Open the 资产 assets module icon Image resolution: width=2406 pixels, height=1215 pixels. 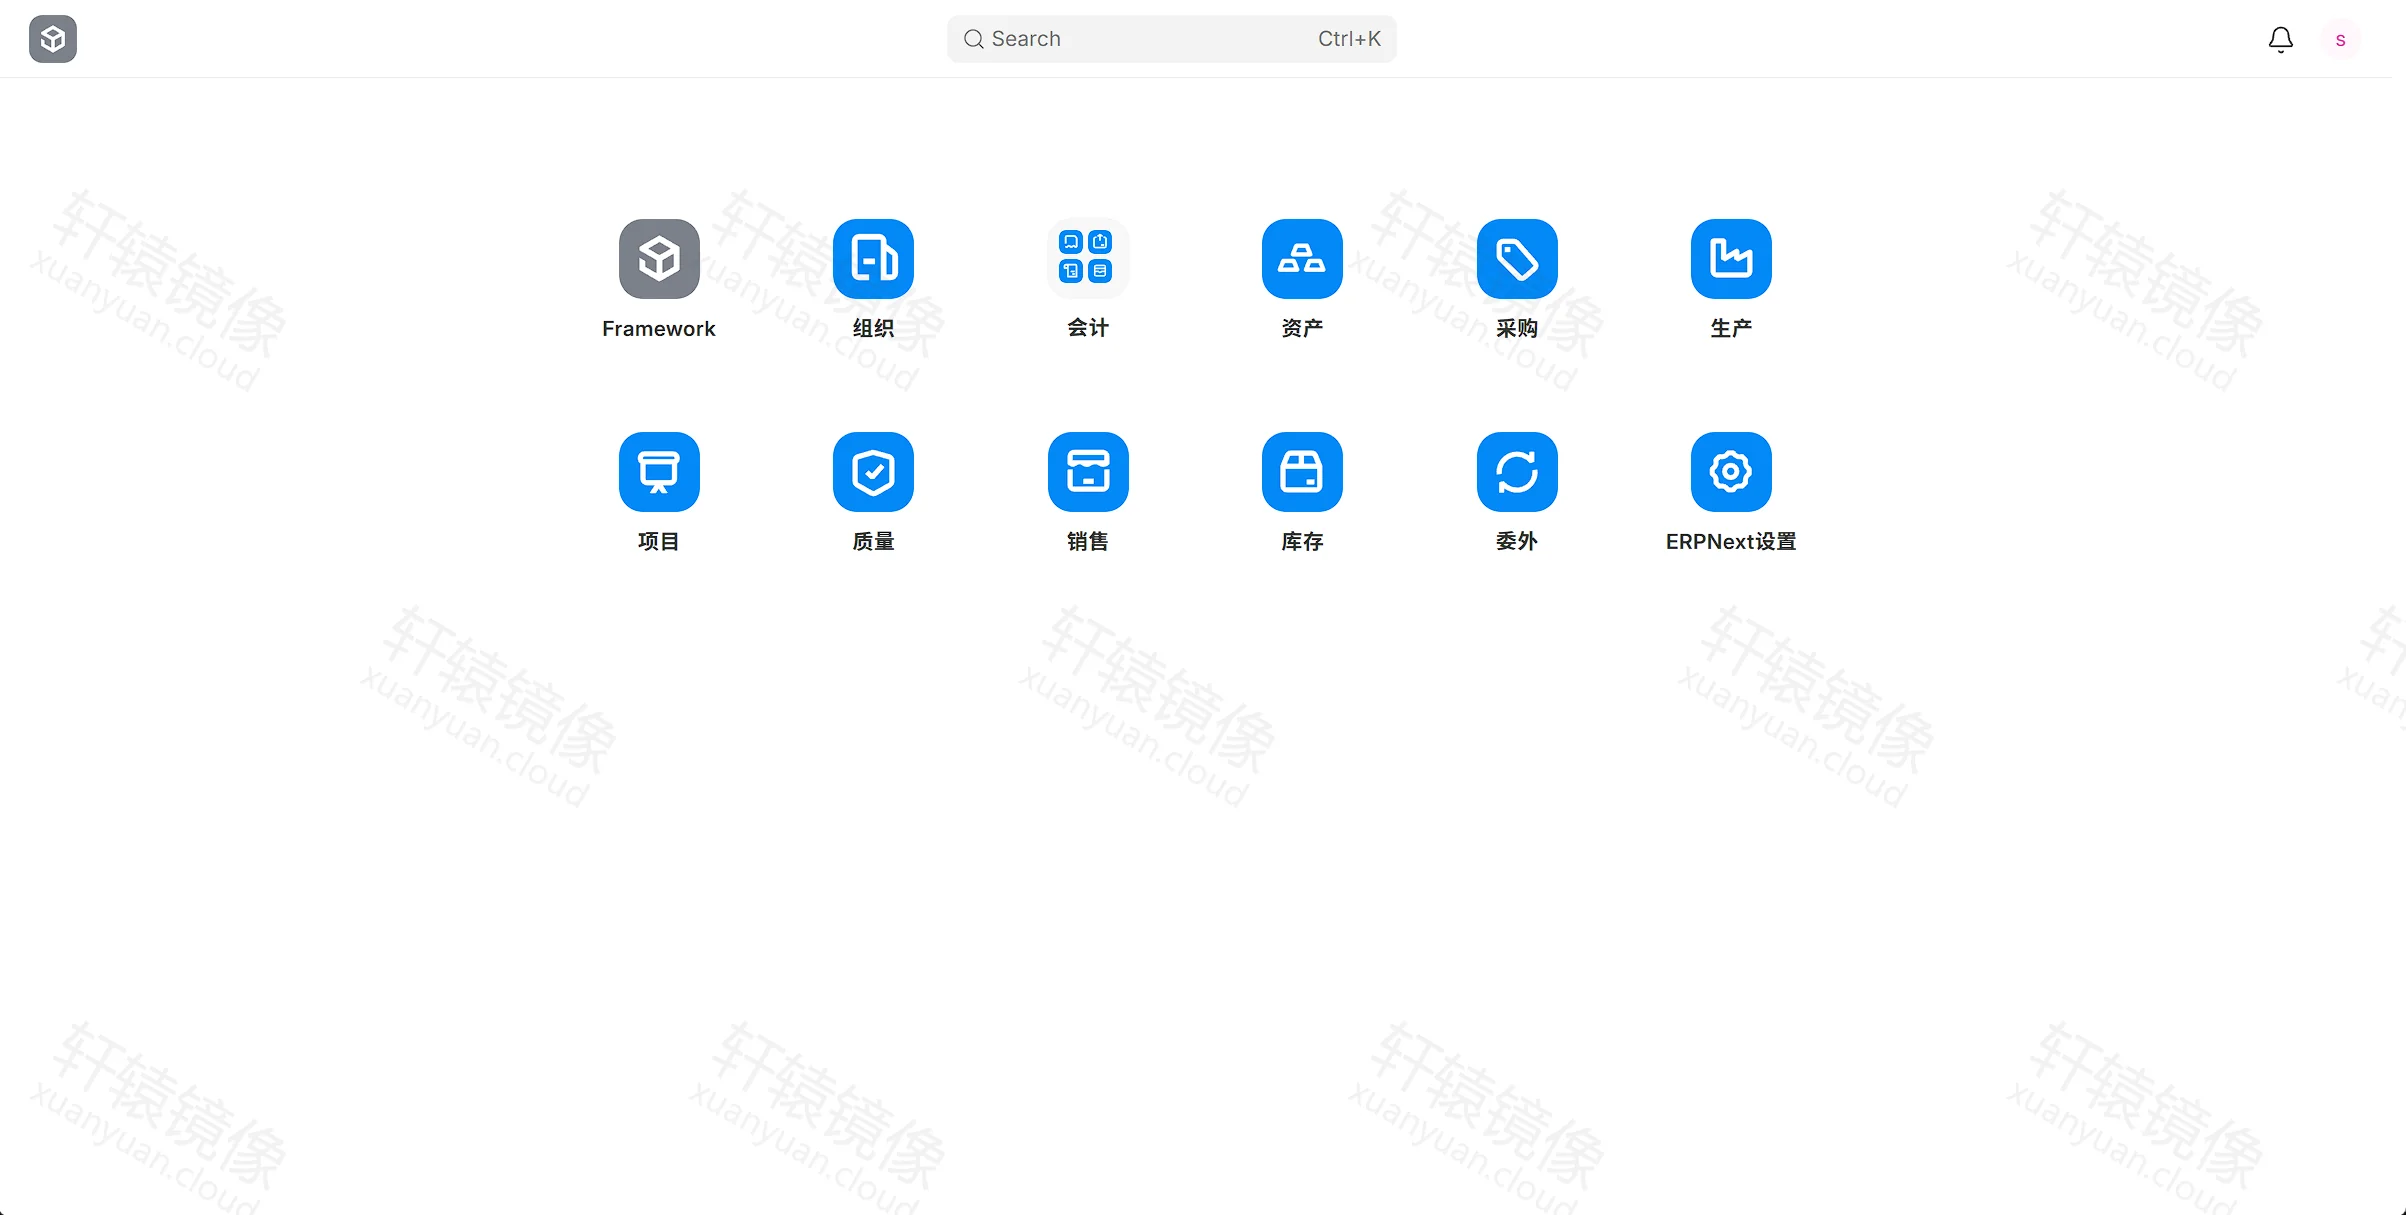pyautogui.click(x=1302, y=259)
